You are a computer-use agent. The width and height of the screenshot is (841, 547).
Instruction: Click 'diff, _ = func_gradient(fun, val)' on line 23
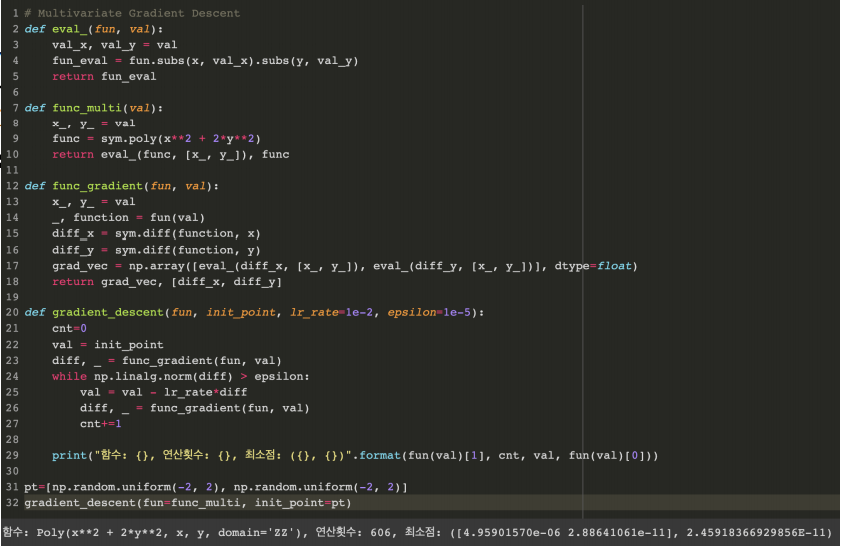pyautogui.click(x=167, y=361)
